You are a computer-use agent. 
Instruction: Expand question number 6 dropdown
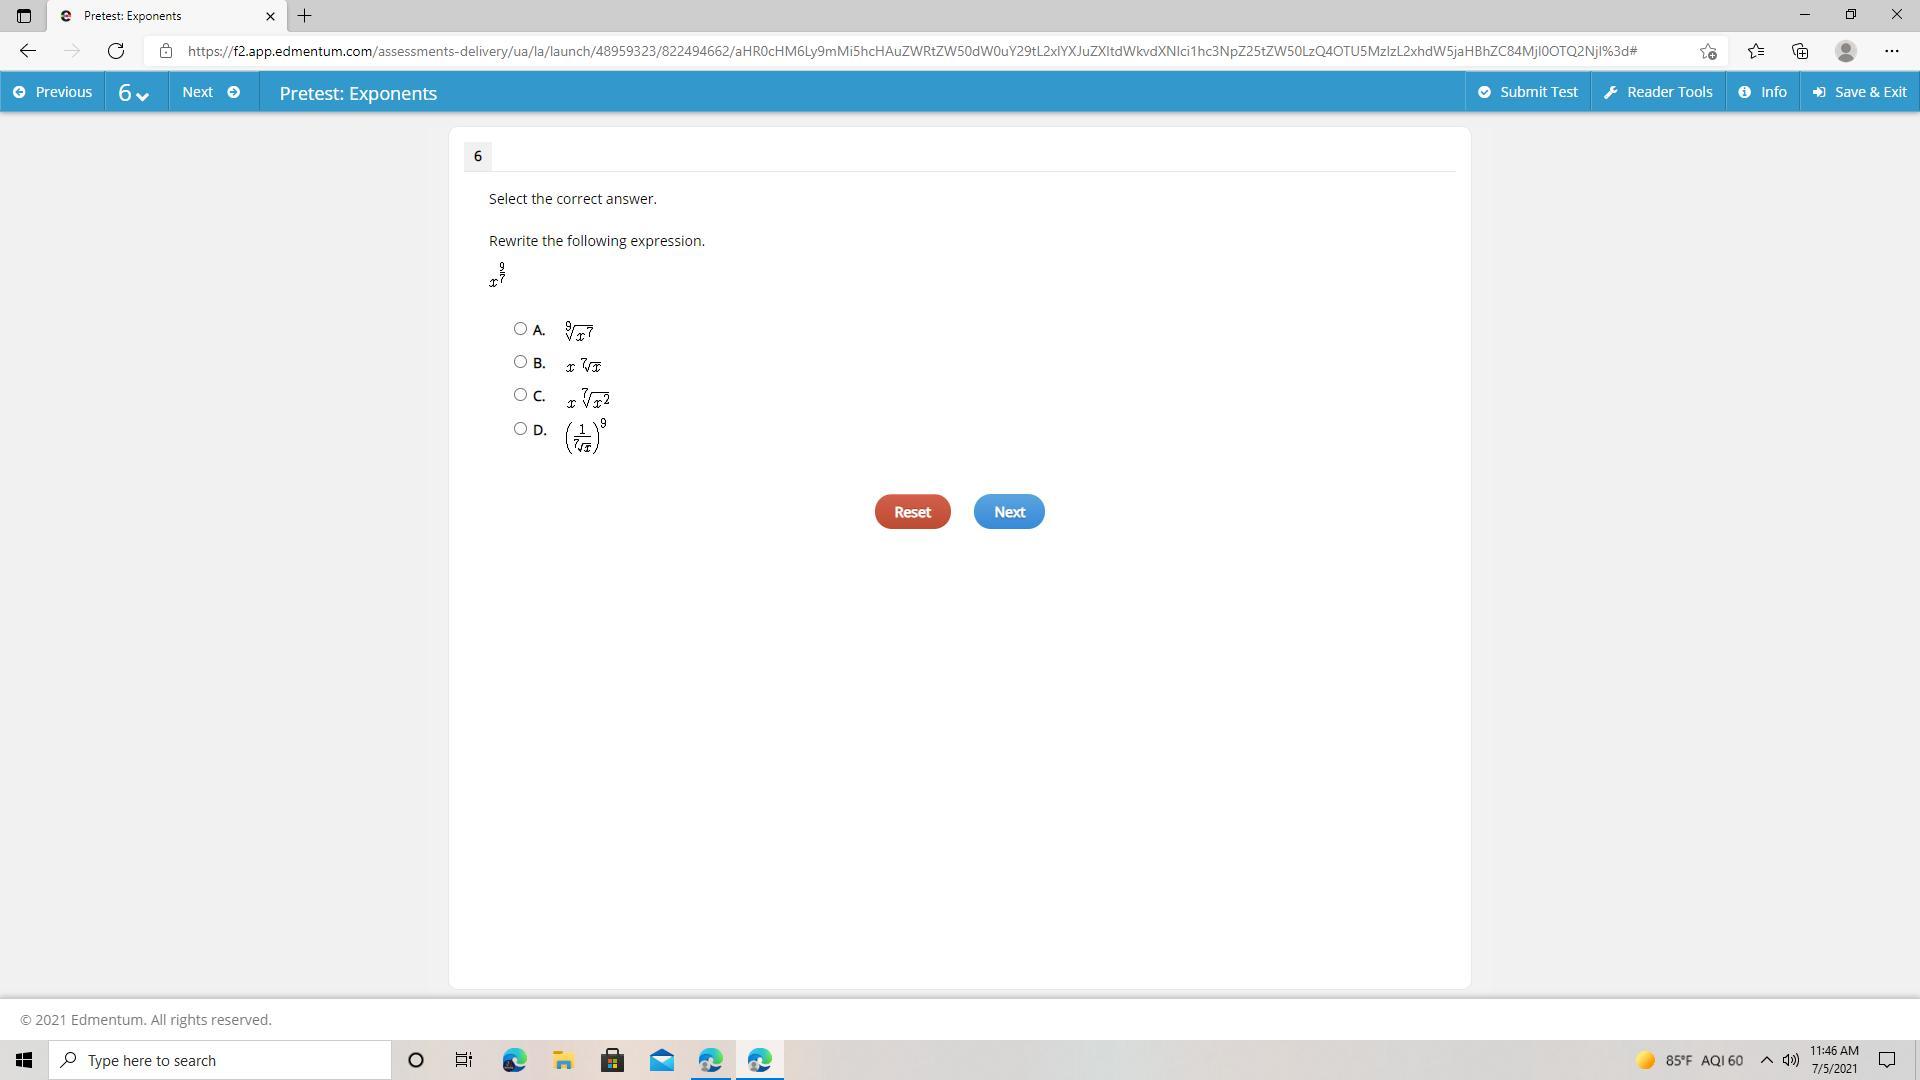[x=134, y=93]
